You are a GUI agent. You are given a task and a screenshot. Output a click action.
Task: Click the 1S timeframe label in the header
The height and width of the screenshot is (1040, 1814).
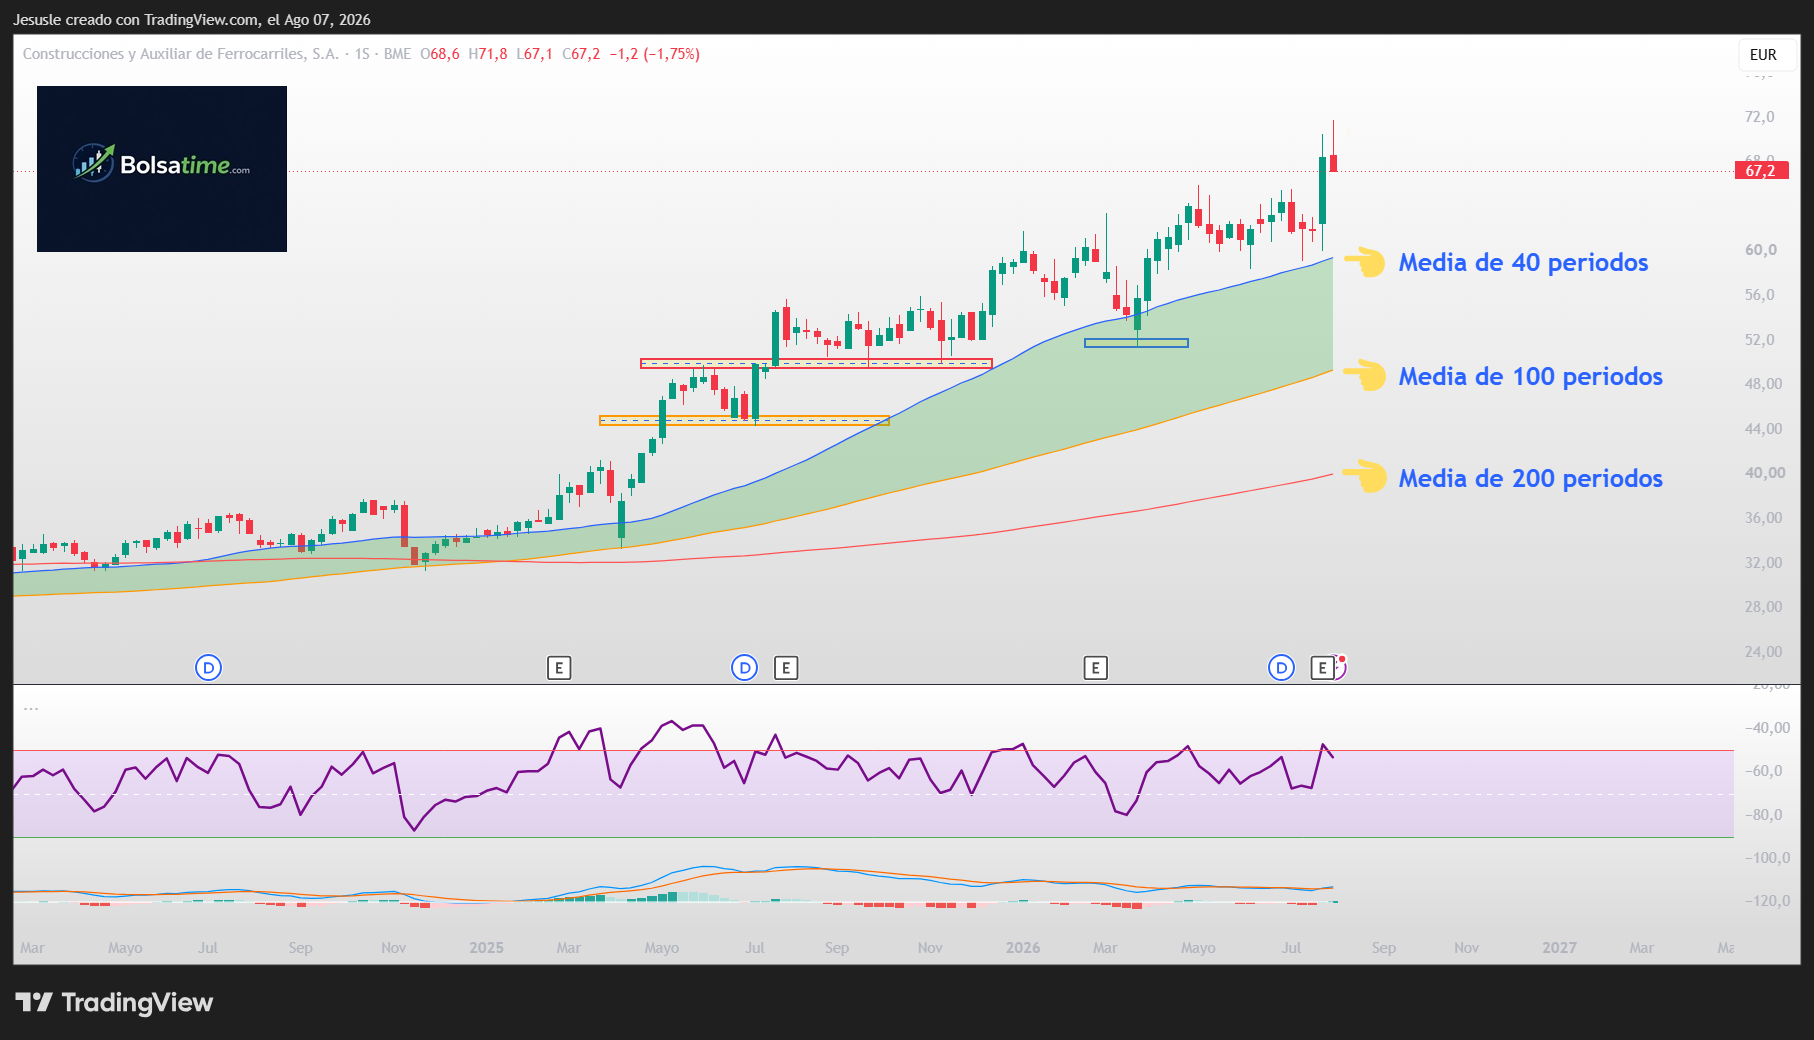coord(362,54)
